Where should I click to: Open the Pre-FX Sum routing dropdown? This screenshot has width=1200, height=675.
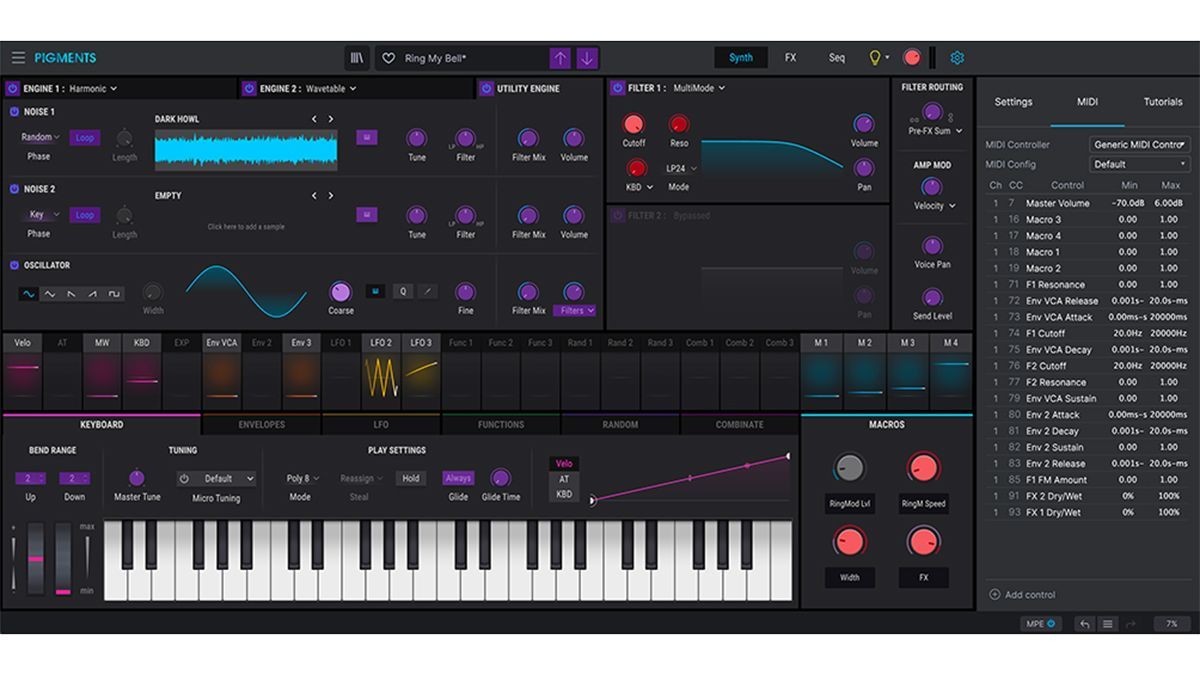tap(935, 131)
